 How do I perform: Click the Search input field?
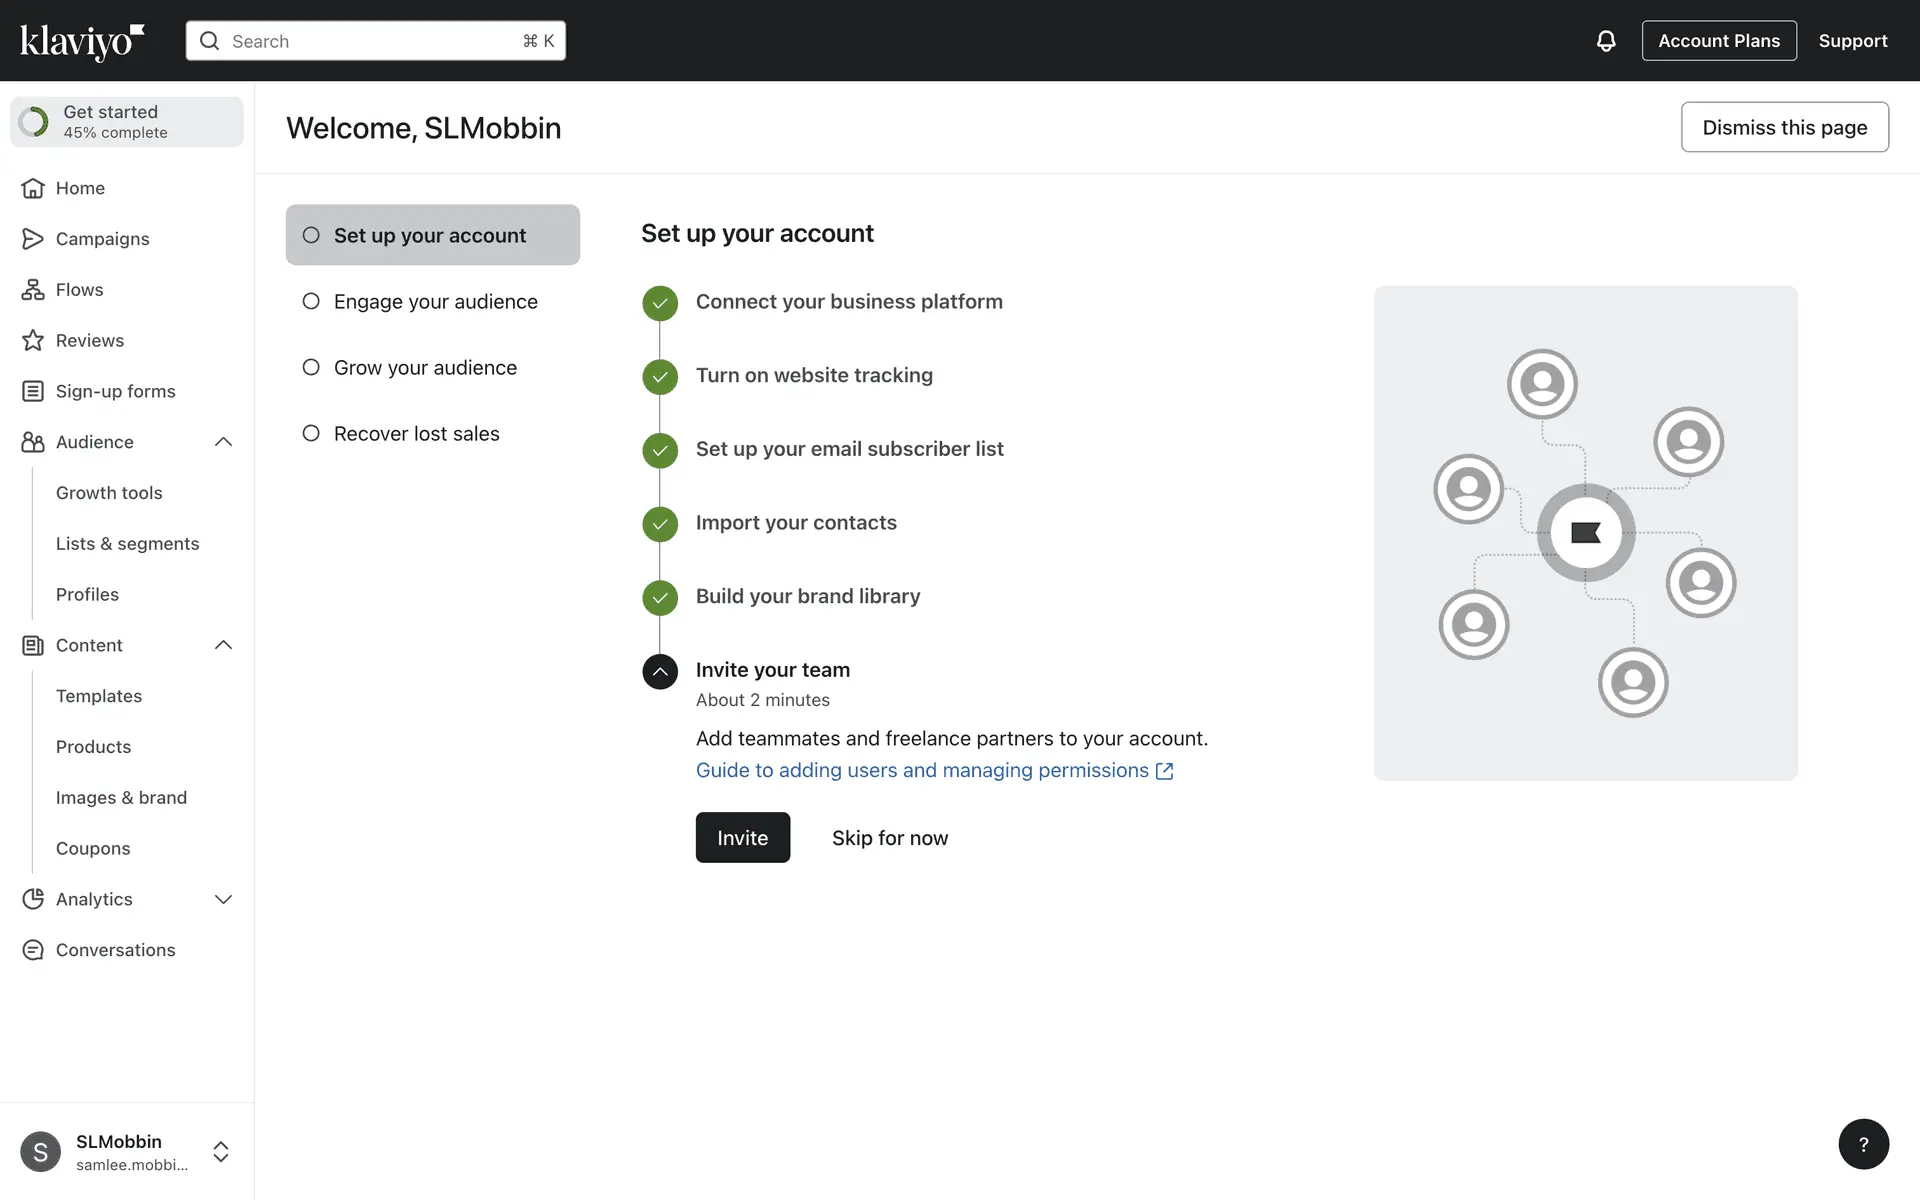(x=375, y=41)
